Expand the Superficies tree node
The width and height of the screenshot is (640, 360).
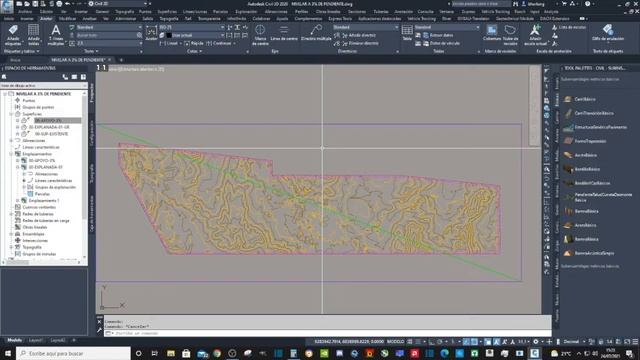coord(11,114)
